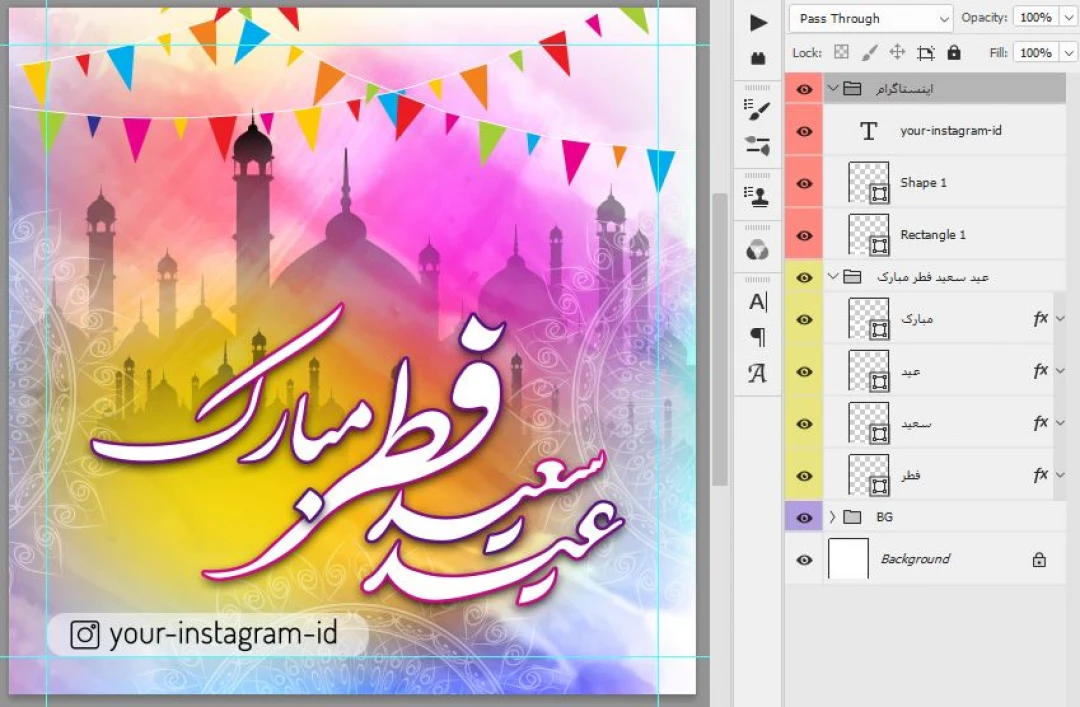Screen dimensions: 1080x707
Task: Click the Background layer white thumbnail
Action: pyautogui.click(x=848, y=559)
